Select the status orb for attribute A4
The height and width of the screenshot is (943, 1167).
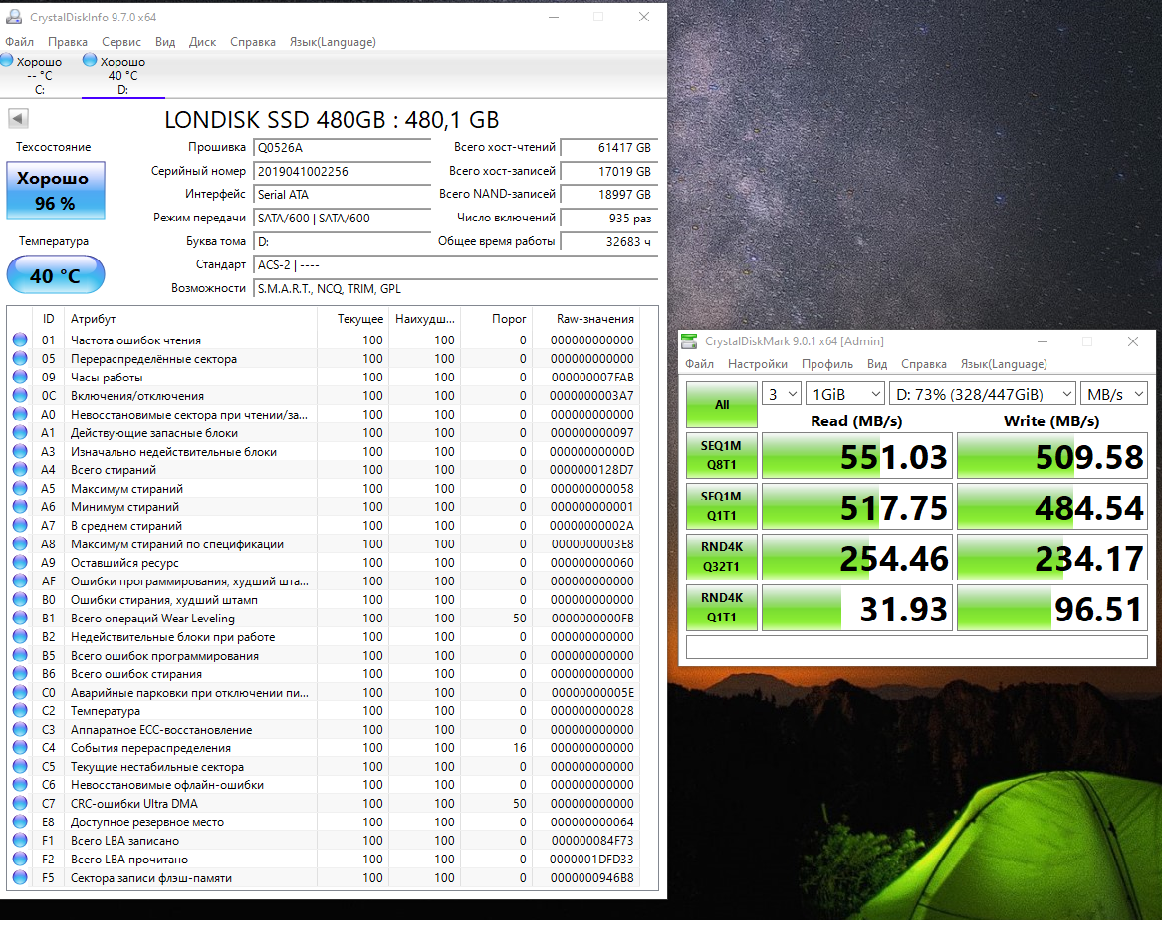[x=20, y=470]
